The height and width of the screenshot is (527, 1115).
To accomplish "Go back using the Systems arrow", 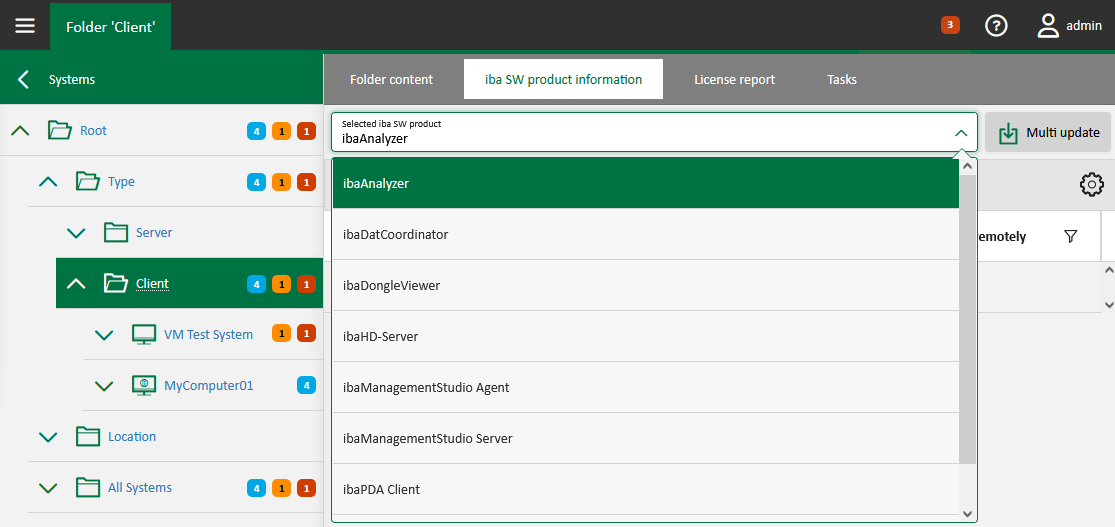I will [23, 79].
